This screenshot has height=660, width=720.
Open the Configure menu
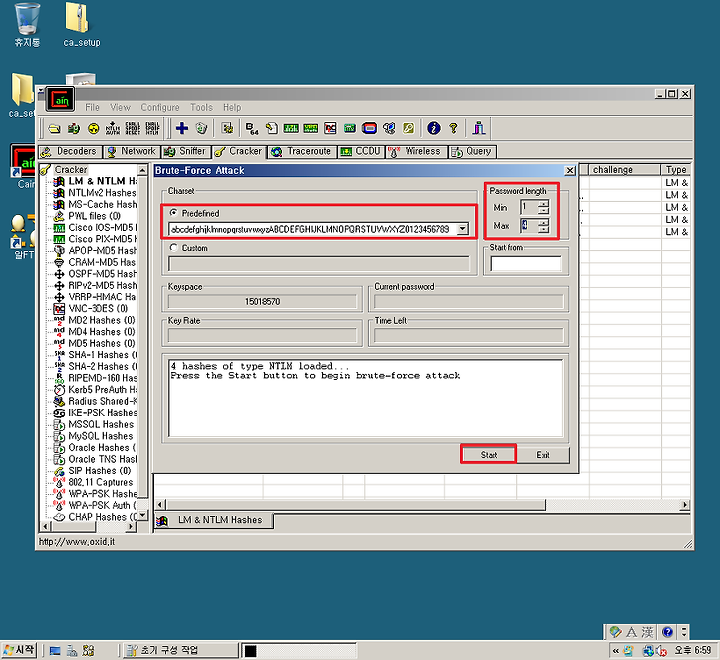[x=160, y=107]
